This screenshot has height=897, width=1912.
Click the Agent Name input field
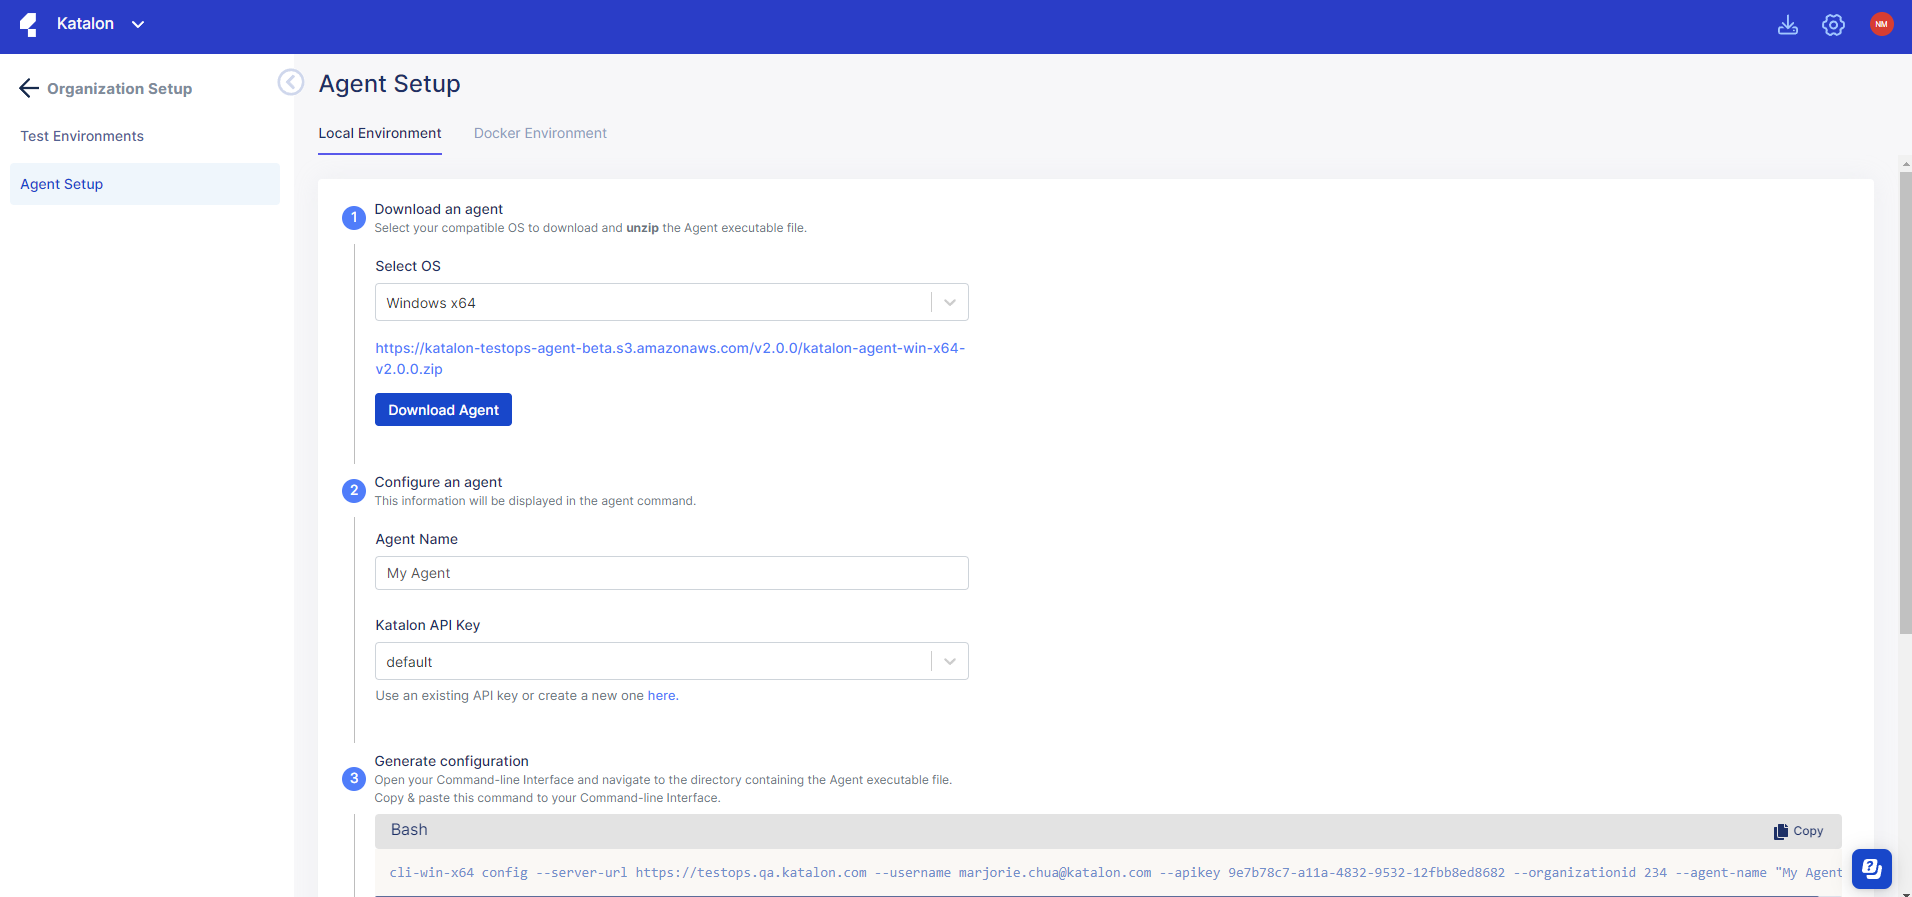click(671, 573)
